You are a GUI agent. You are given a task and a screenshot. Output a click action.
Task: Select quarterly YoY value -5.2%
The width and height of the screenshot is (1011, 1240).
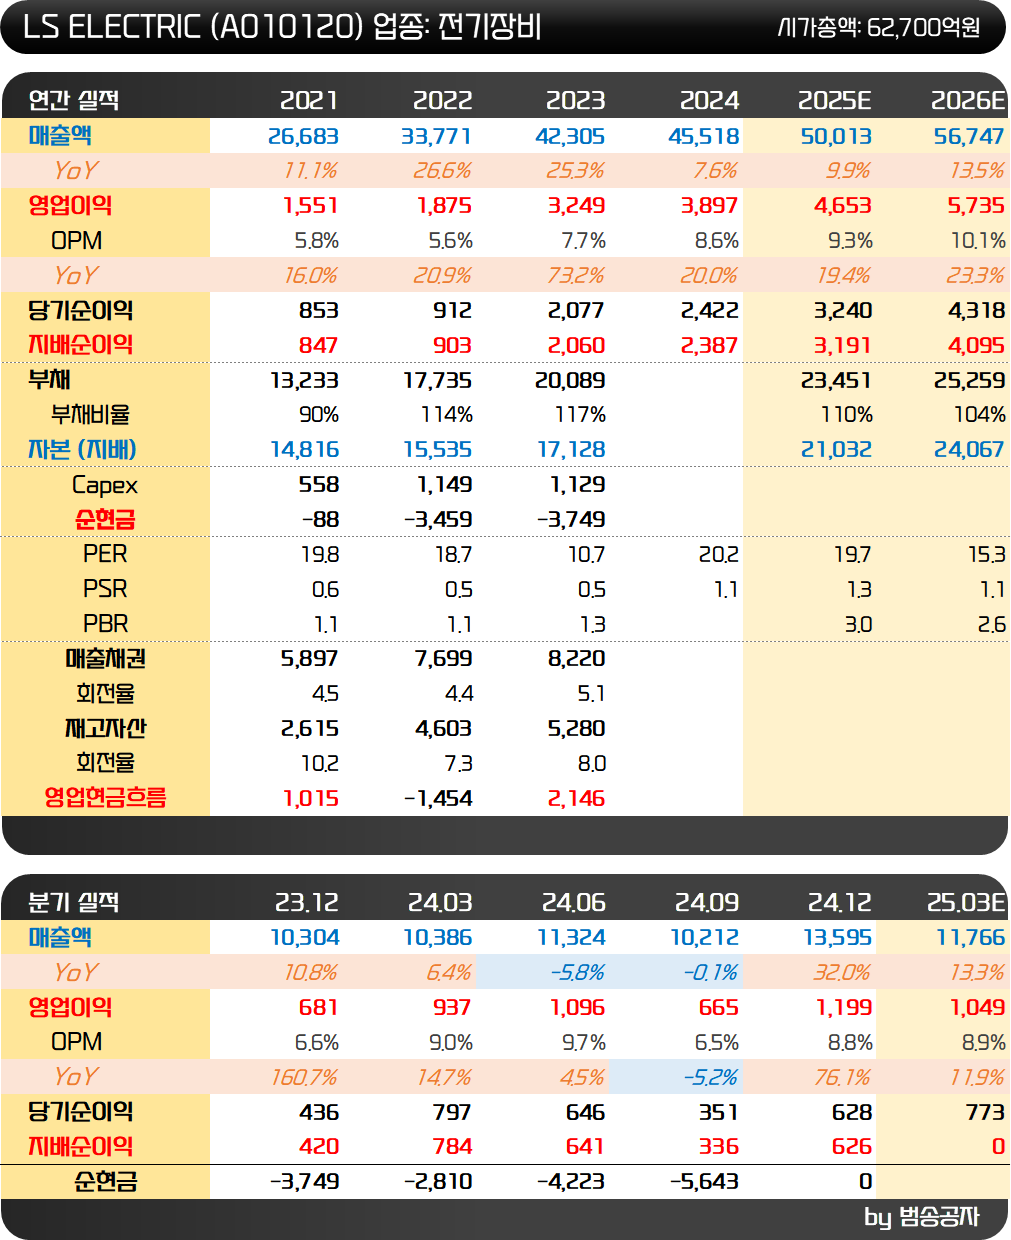[711, 1078]
